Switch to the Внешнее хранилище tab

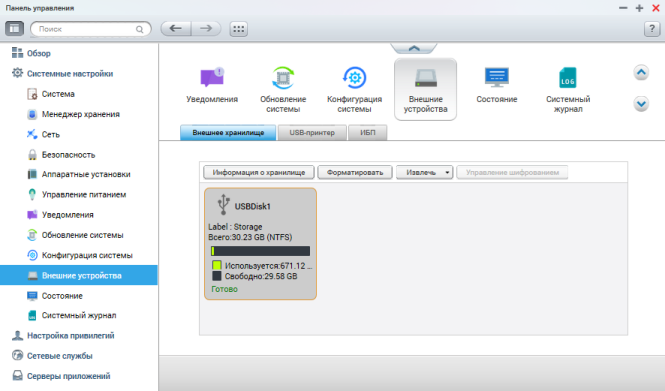[x=228, y=133]
